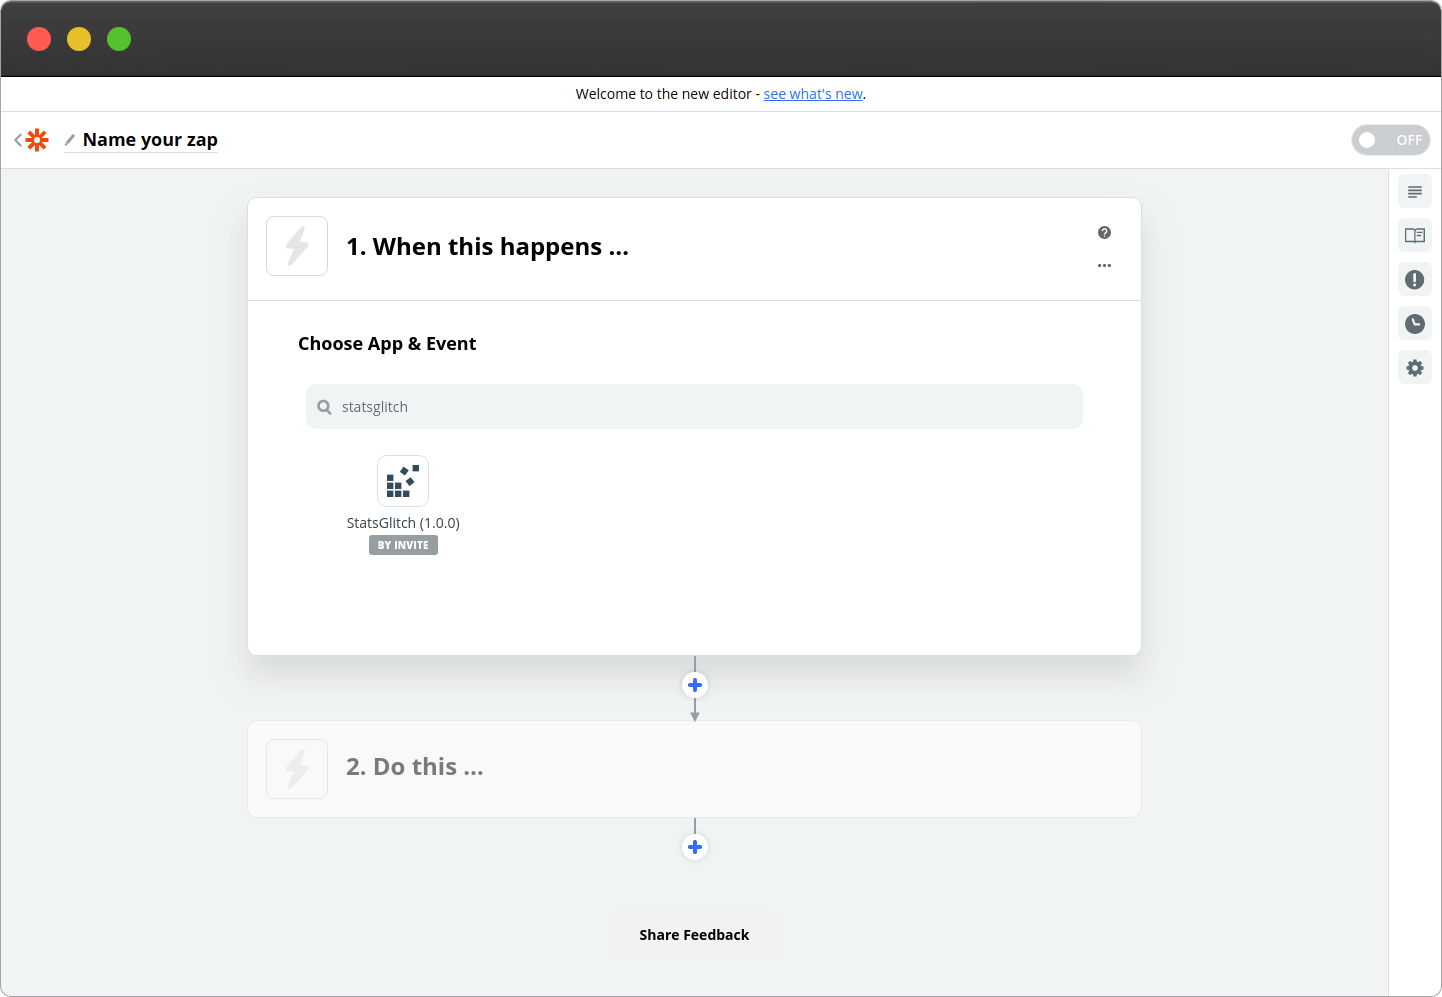Screen dimensions: 1442x997
Task: Click the 'Choose App & Event' label
Action: (387, 344)
